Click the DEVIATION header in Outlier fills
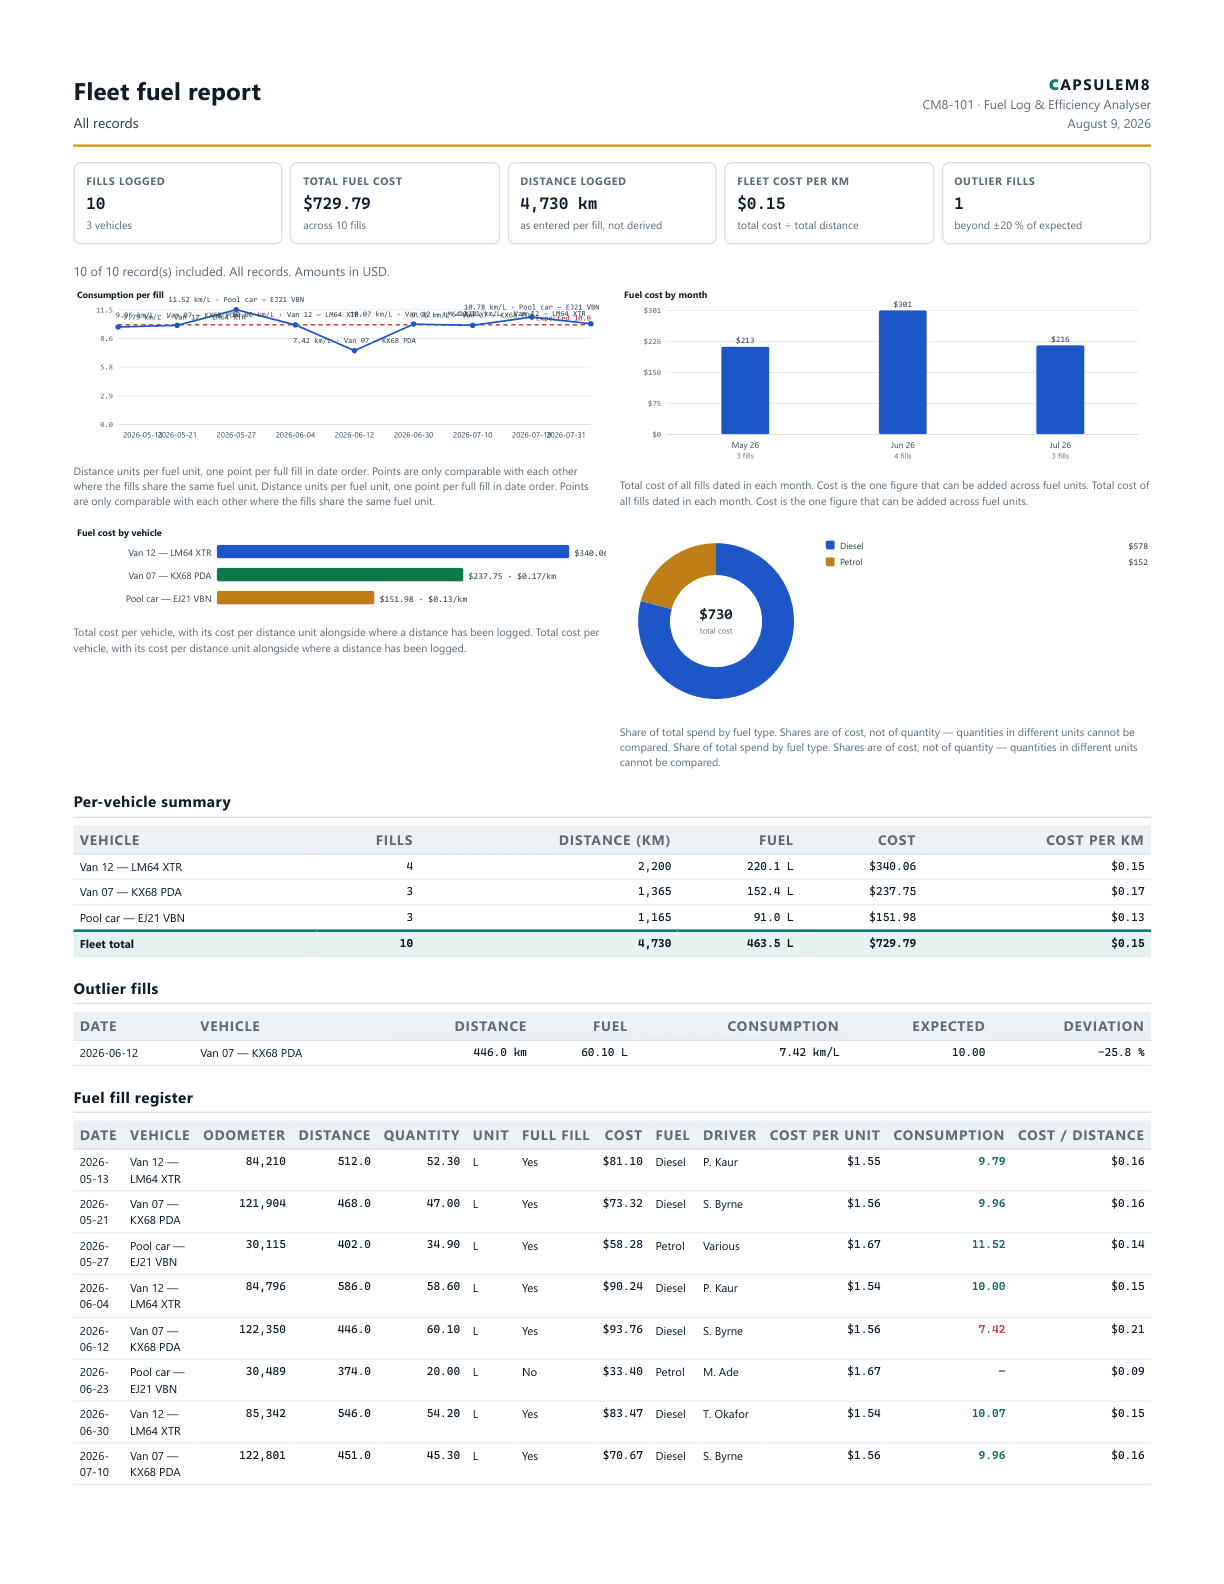Viewport: 1224px width, 1584px height. tap(1104, 1026)
